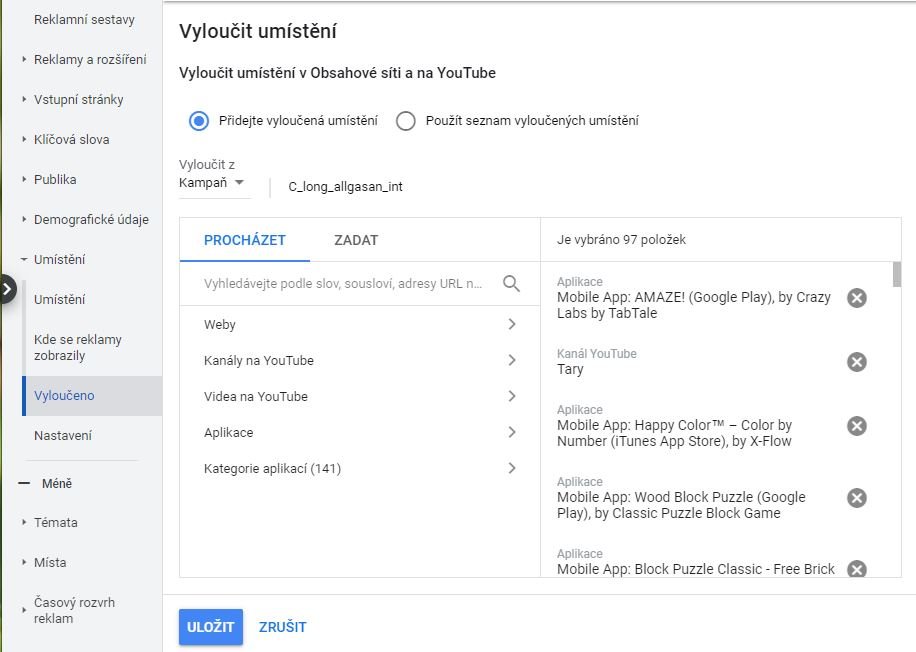Open the Weby category chevron
This screenshot has height=652, width=916.
click(512, 324)
